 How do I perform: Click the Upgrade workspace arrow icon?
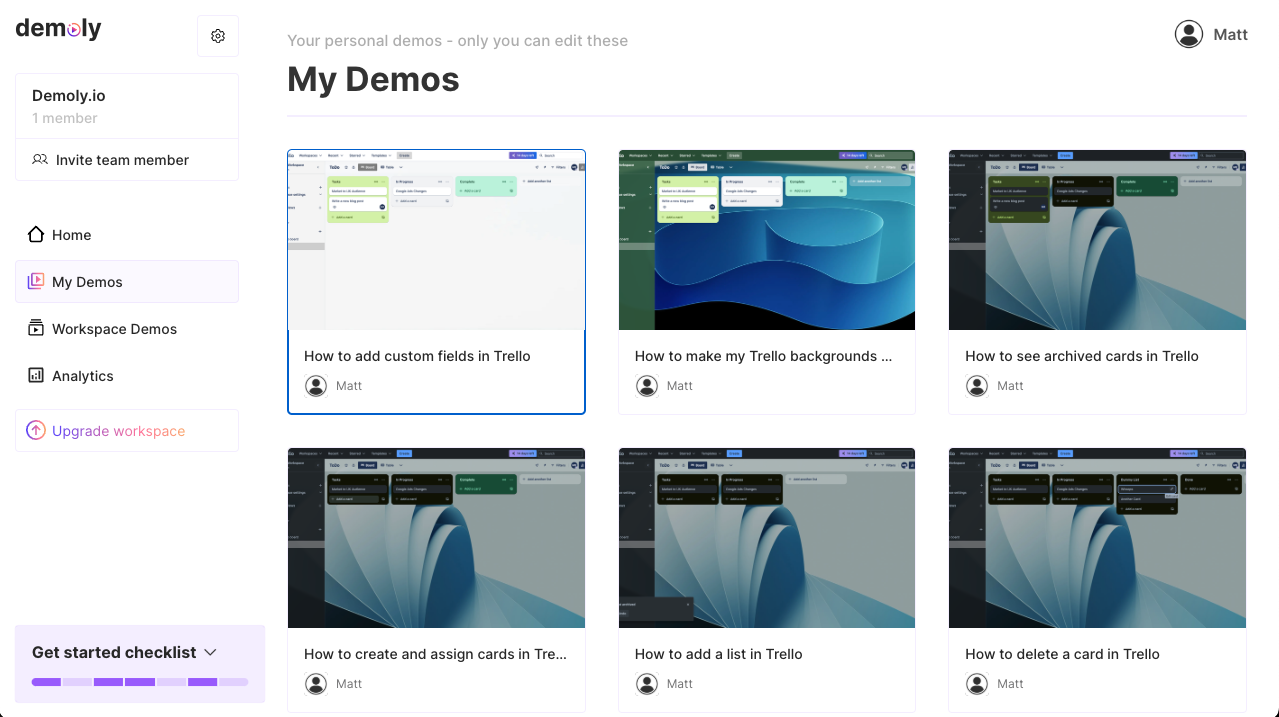pyautogui.click(x=36, y=431)
